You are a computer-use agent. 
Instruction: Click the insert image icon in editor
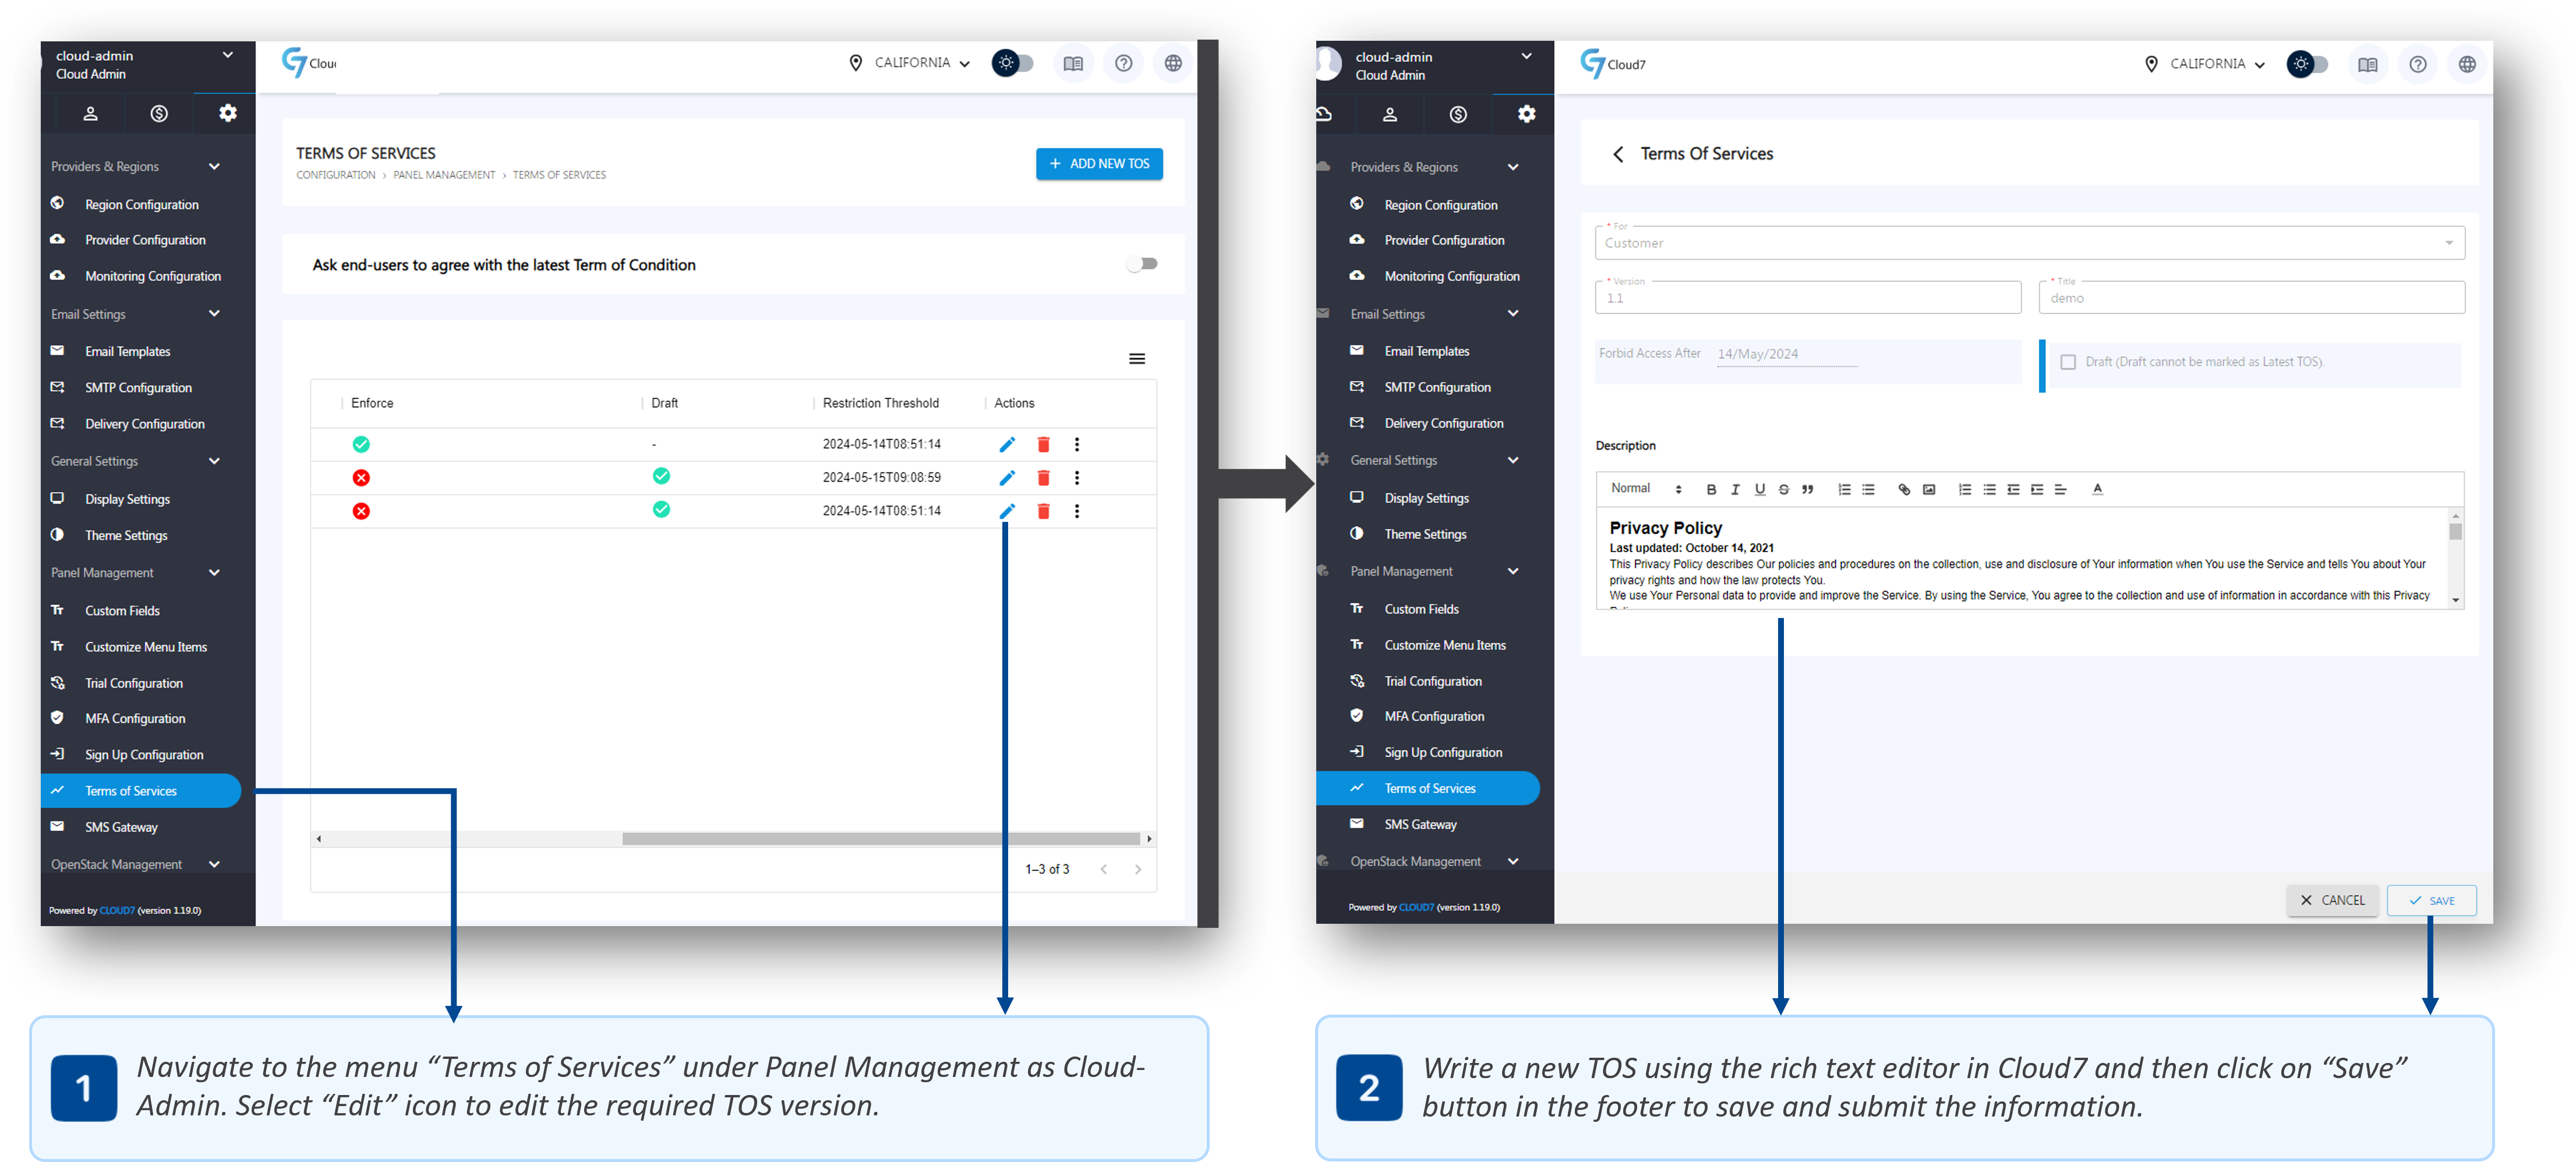1929,490
